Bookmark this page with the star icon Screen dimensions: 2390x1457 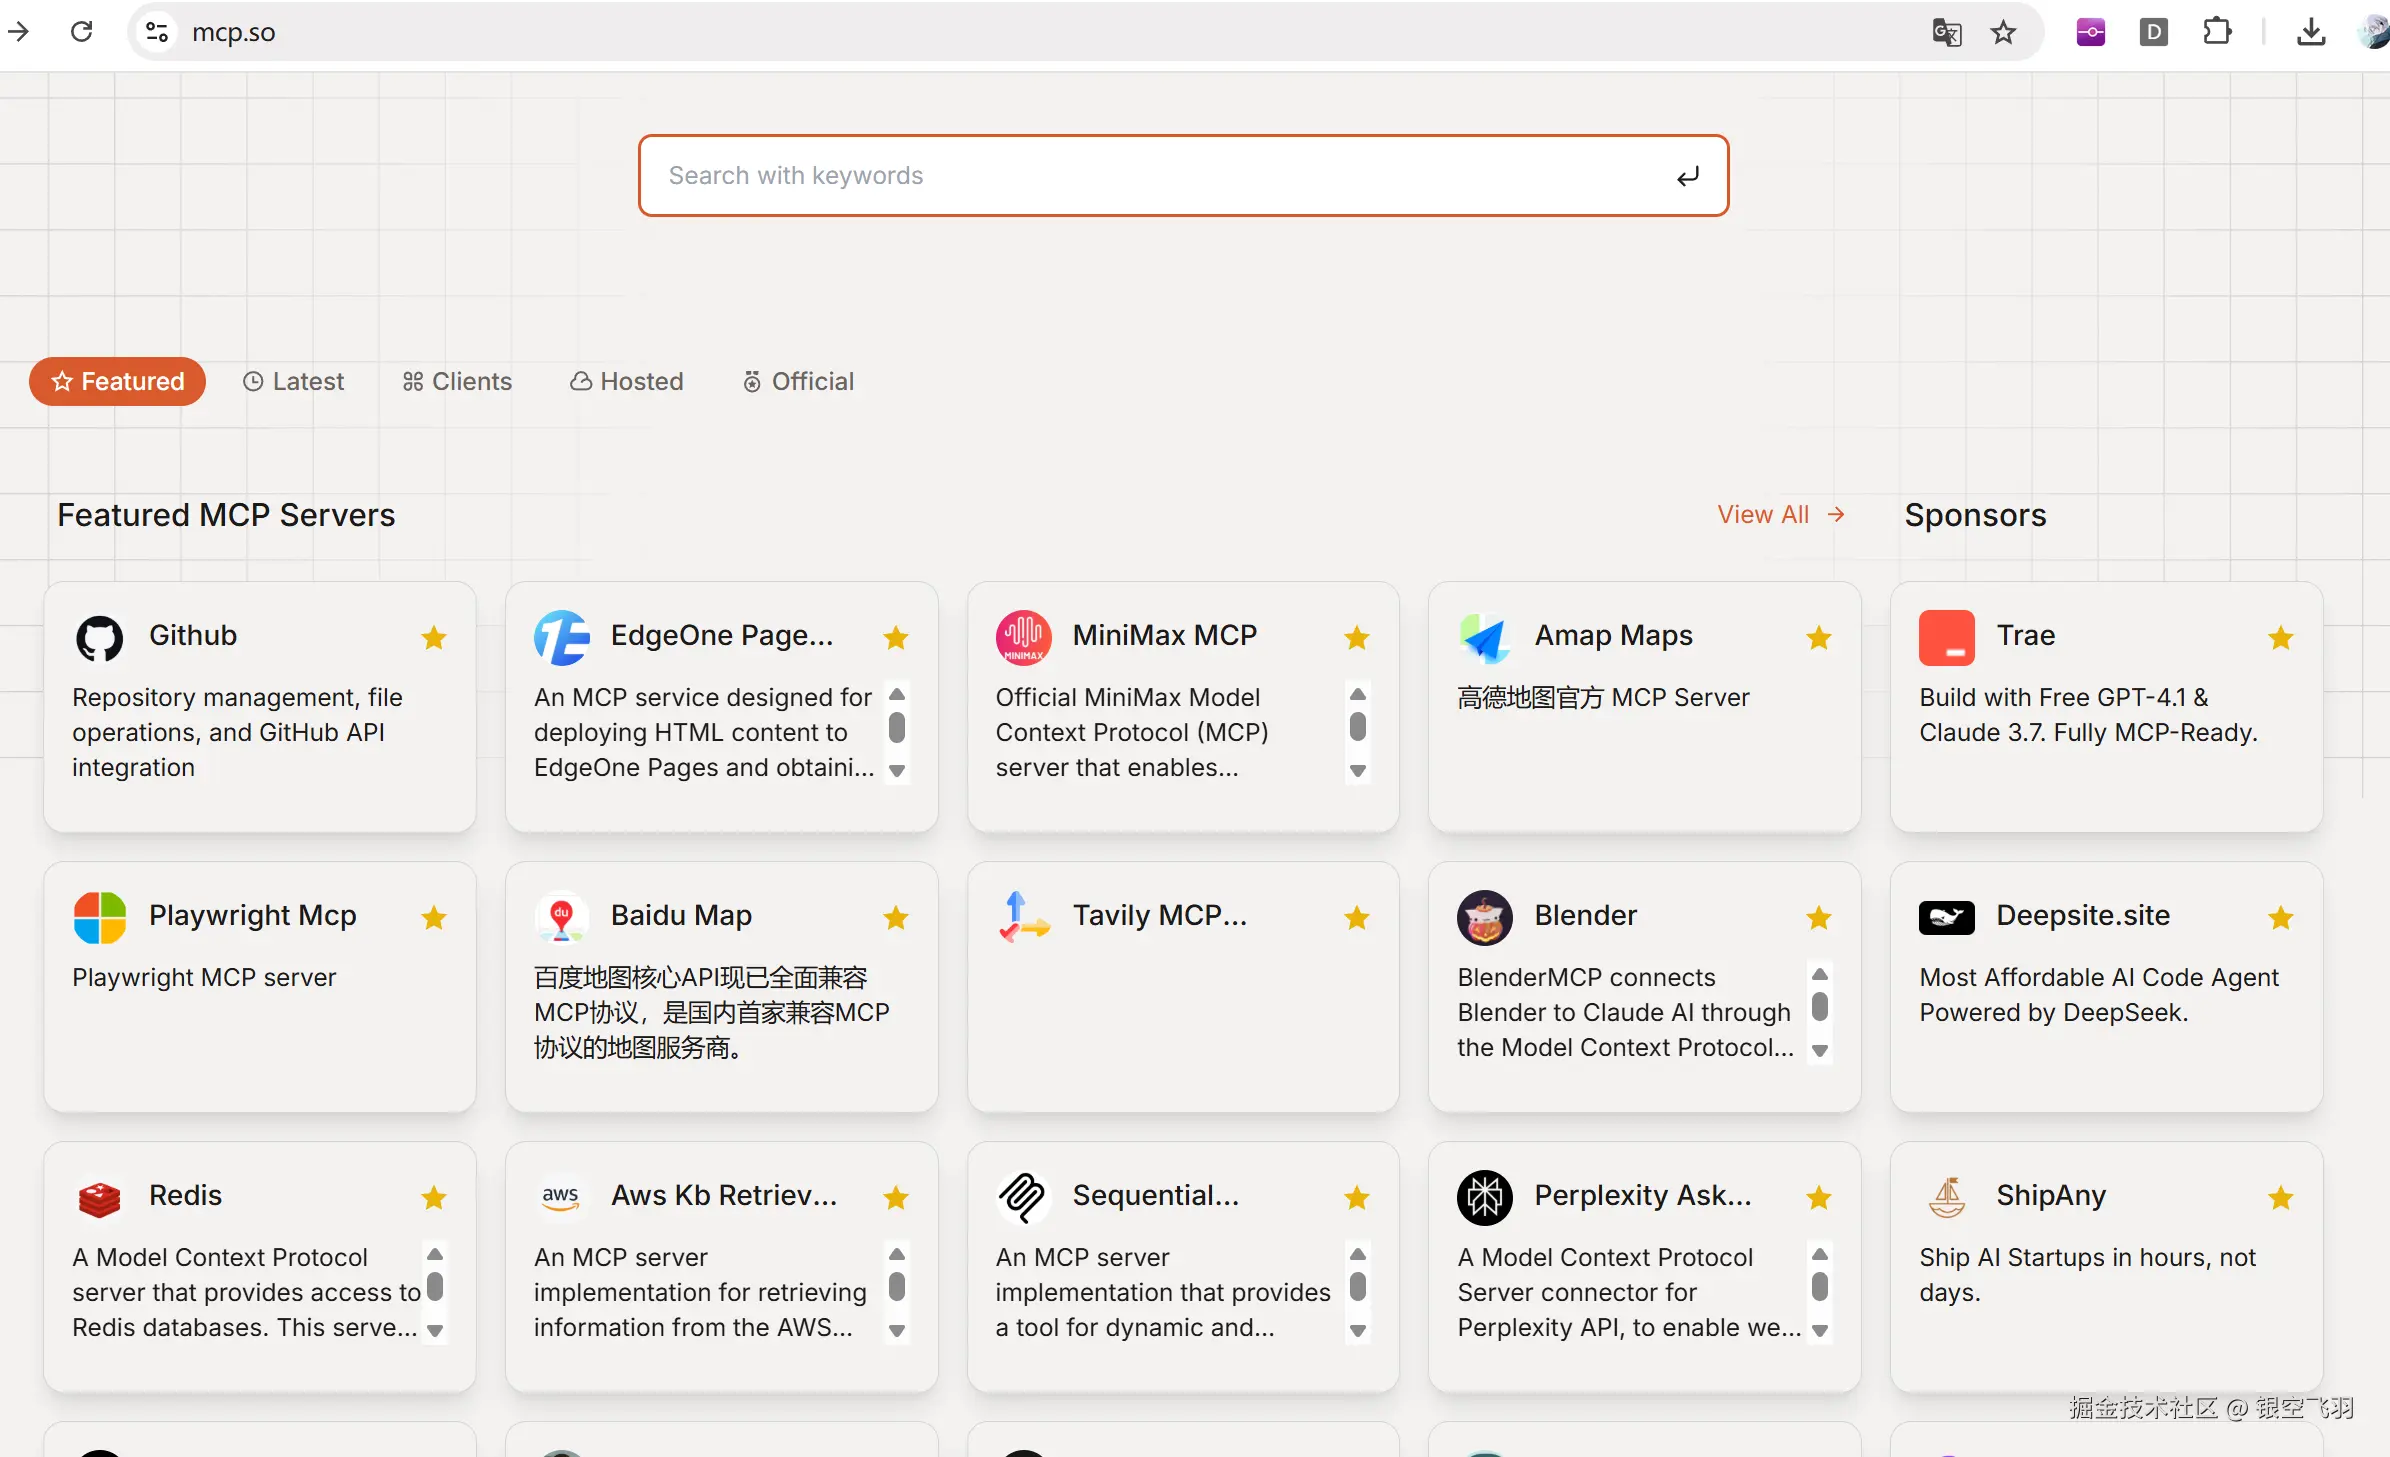coord(2003,33)
